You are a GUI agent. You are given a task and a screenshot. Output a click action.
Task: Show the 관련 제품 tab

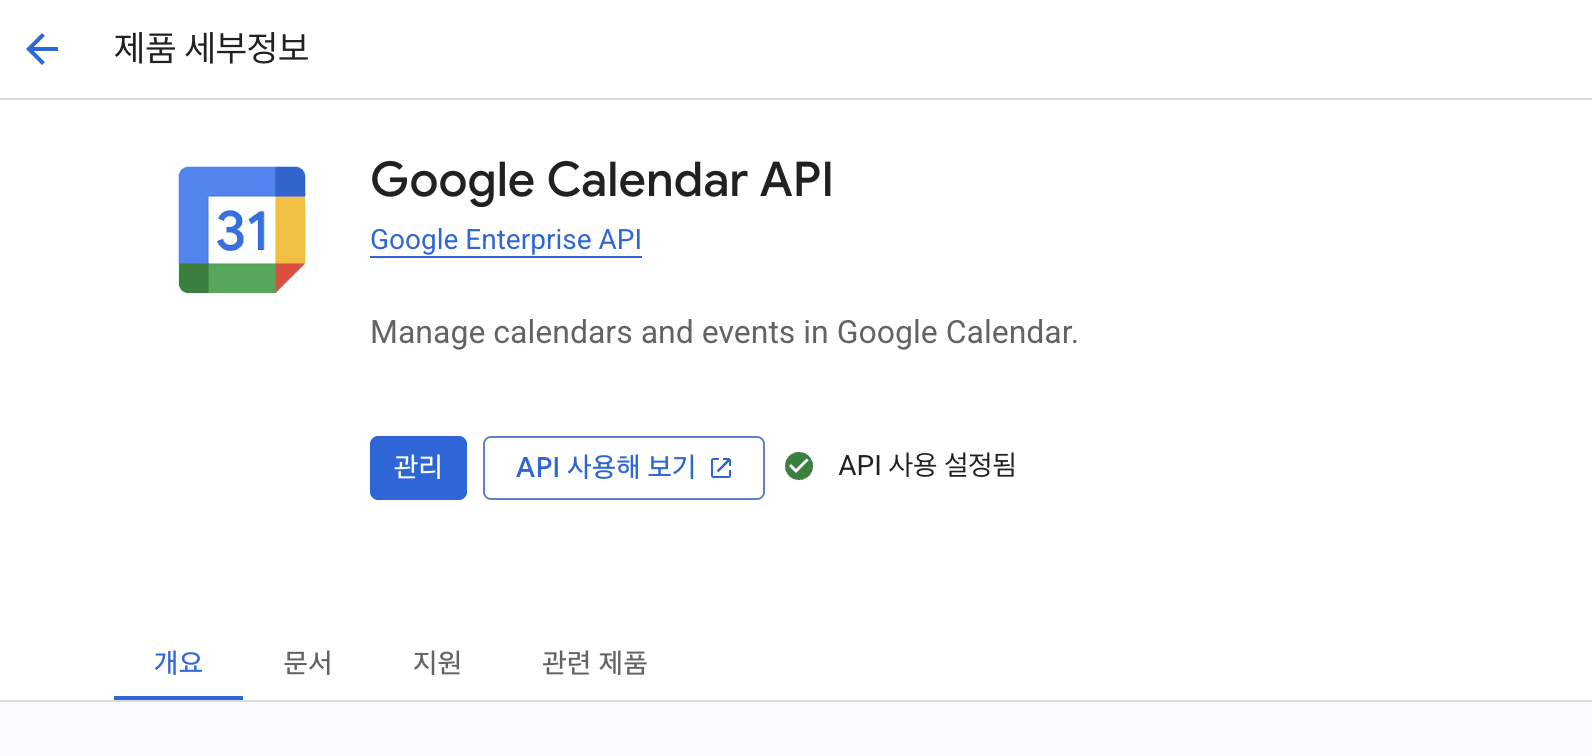pyautogui.click(x=594, y=663)
